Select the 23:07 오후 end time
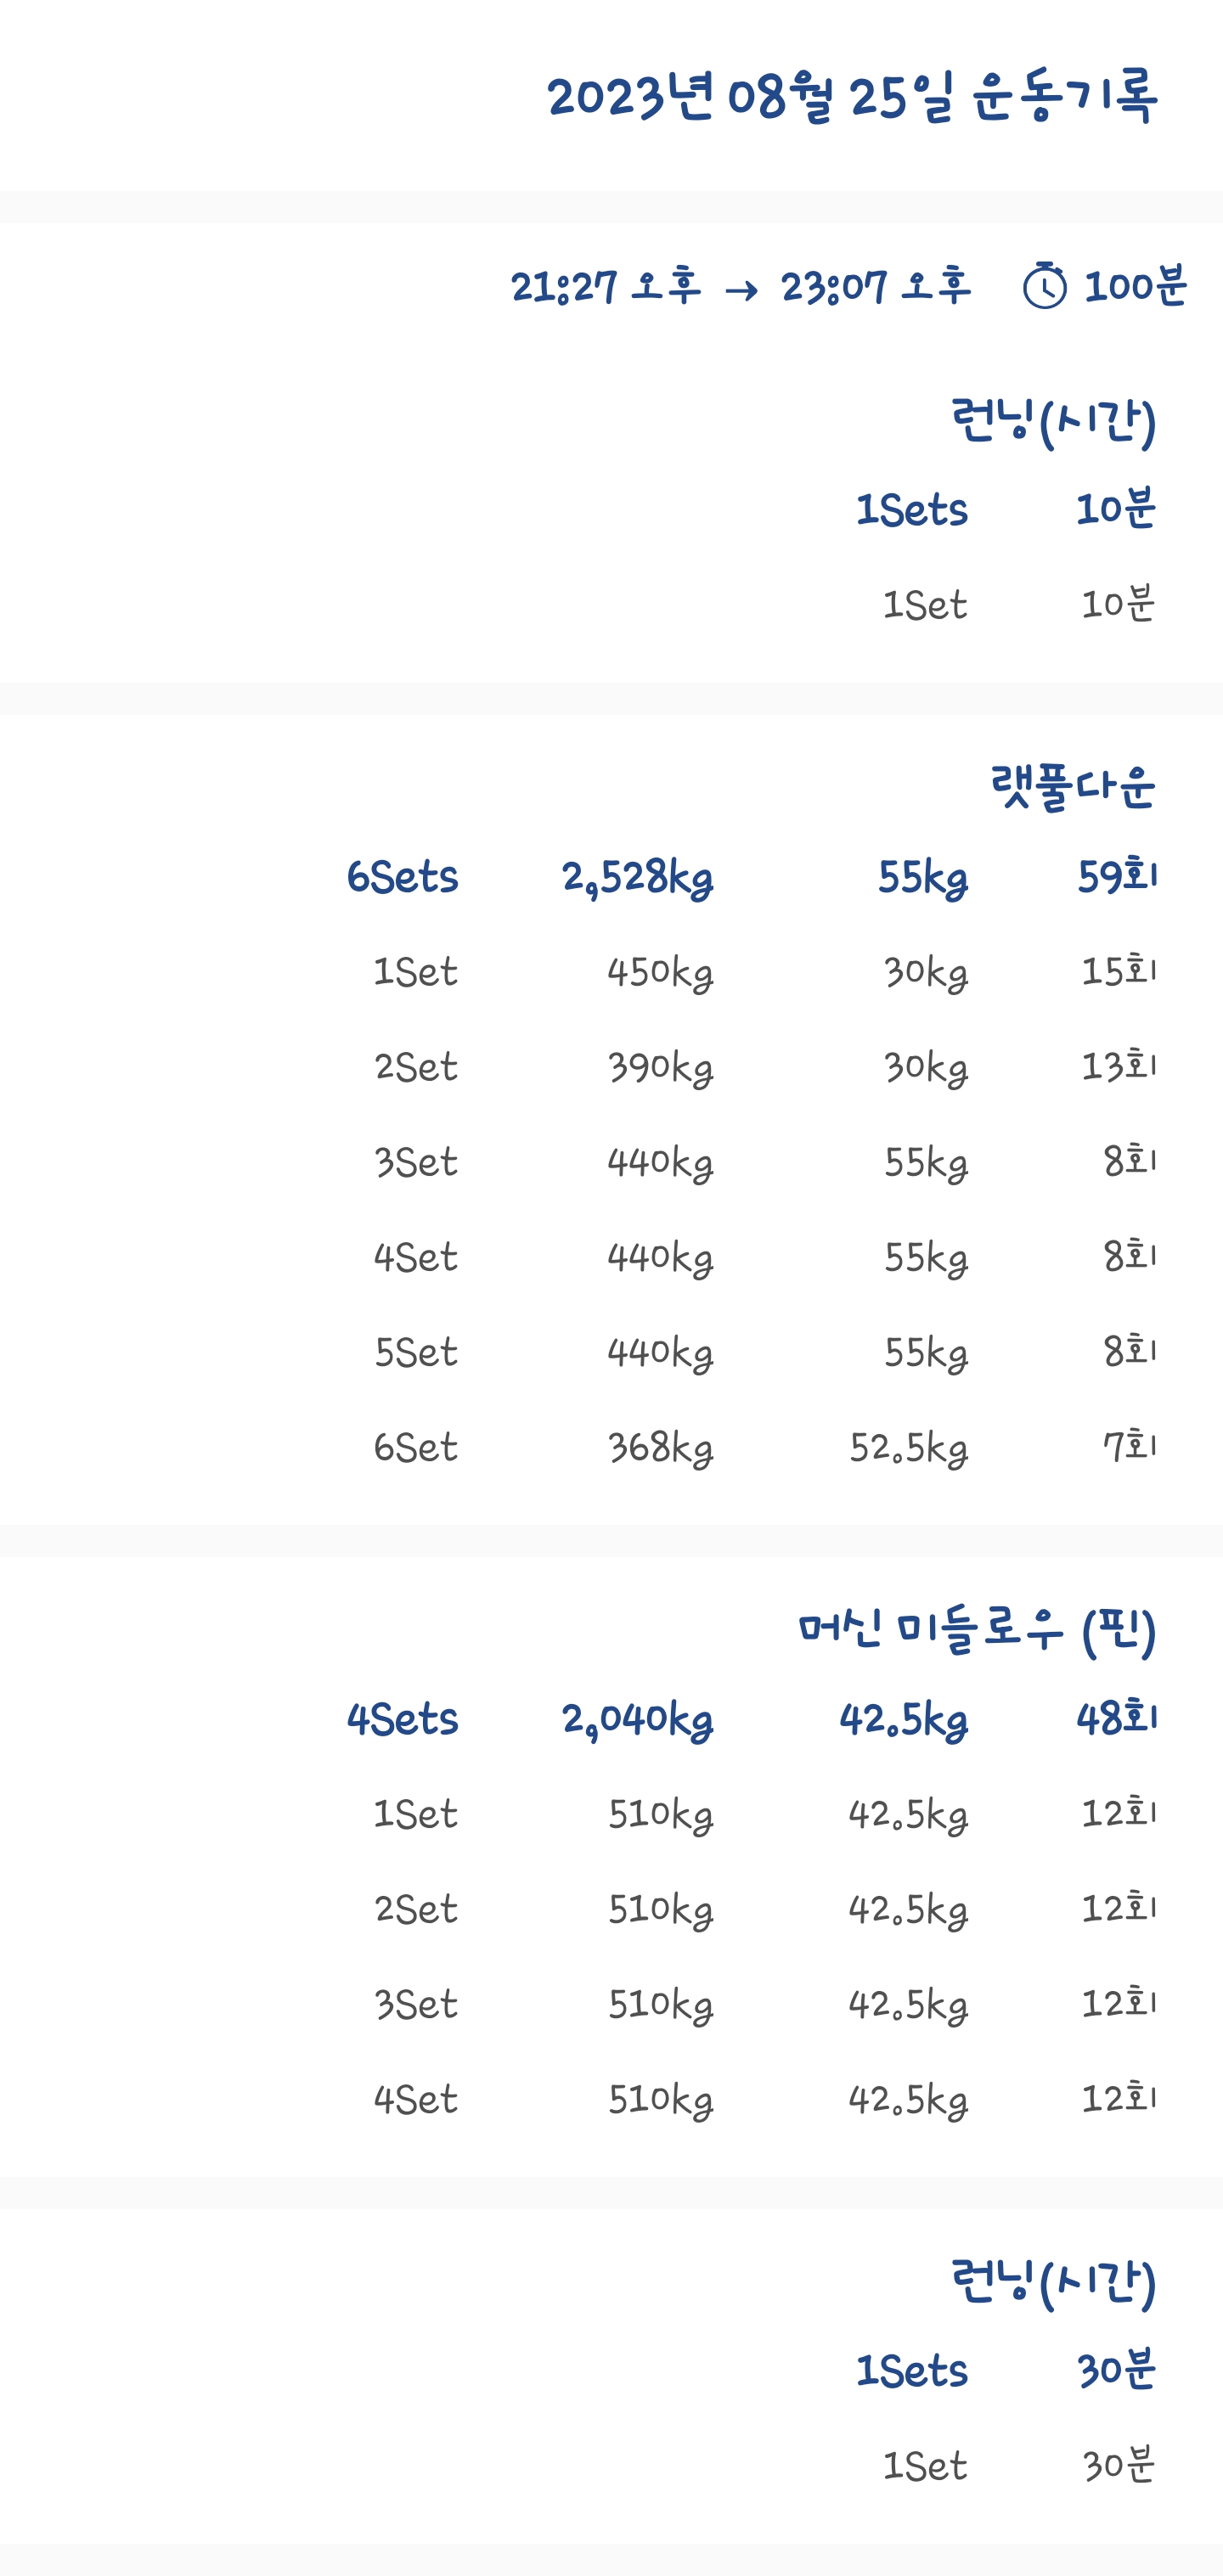1223x2576 pixels. pyautogui.click(x=876, y=287)
